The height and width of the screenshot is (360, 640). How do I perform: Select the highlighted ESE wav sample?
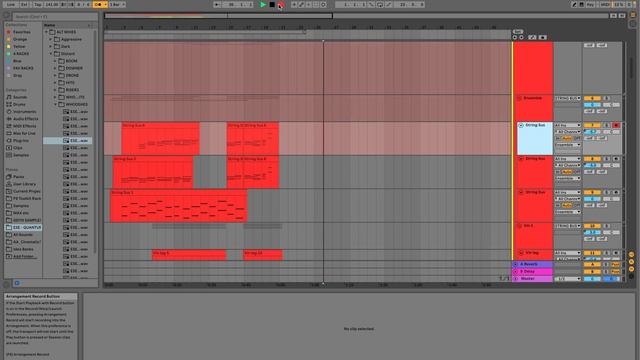coord(68,140)
